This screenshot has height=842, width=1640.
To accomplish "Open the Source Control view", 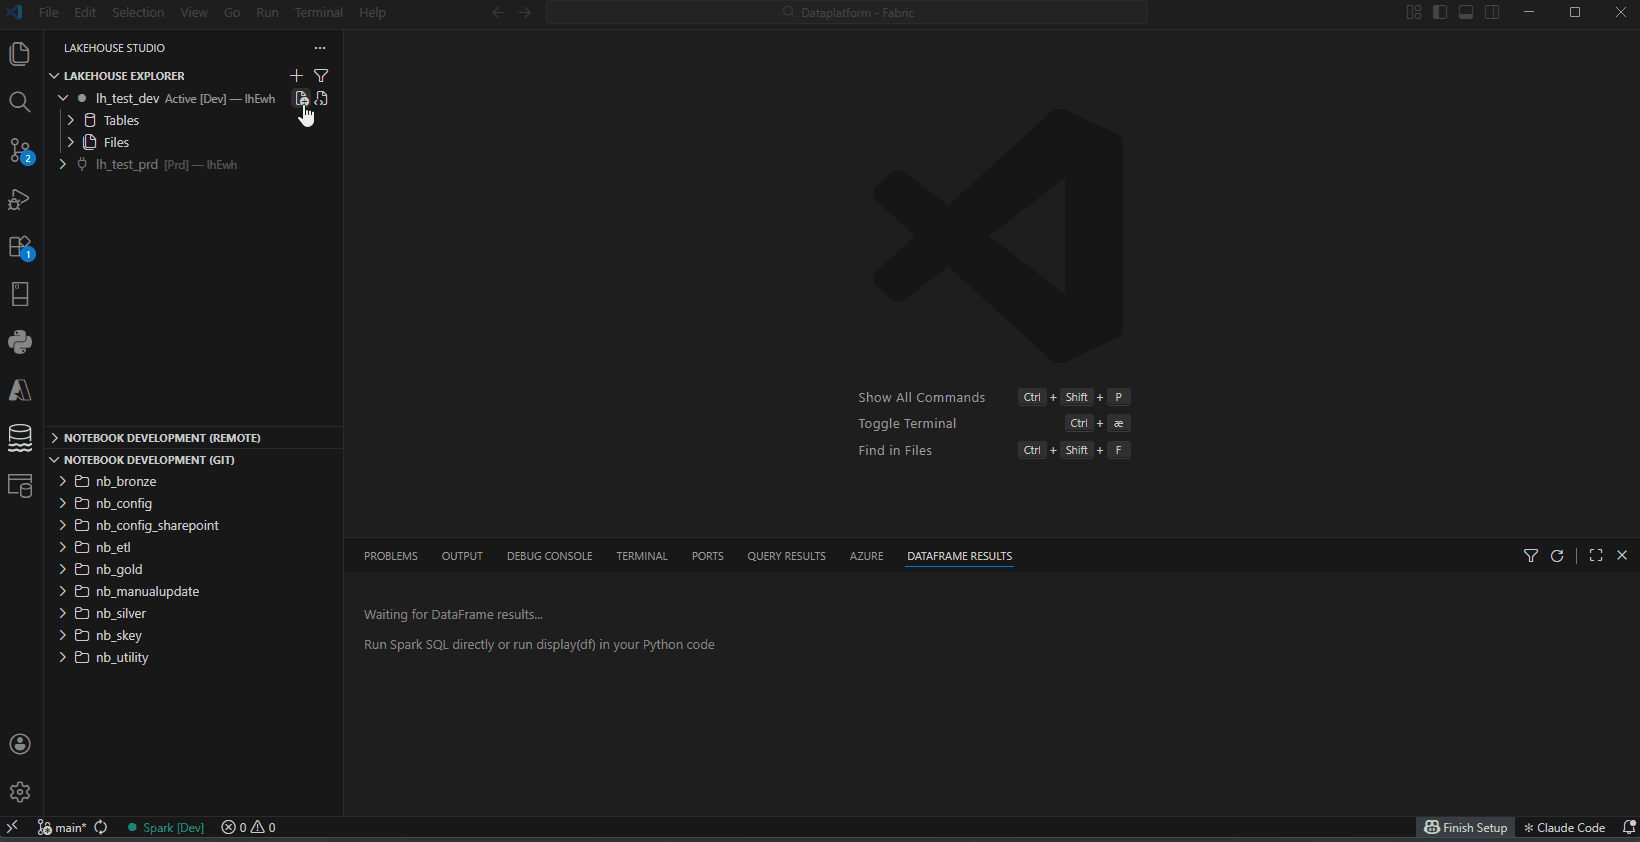I will [x=20, y=150].
